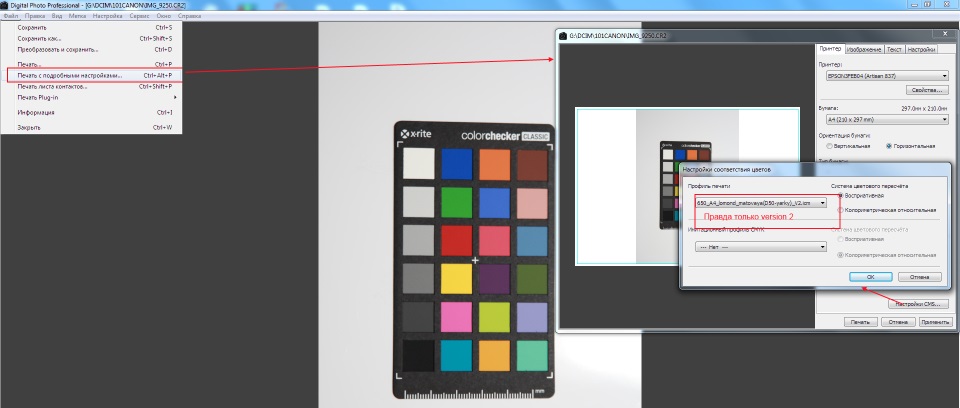Open the Правка menu

click(35, 16)
